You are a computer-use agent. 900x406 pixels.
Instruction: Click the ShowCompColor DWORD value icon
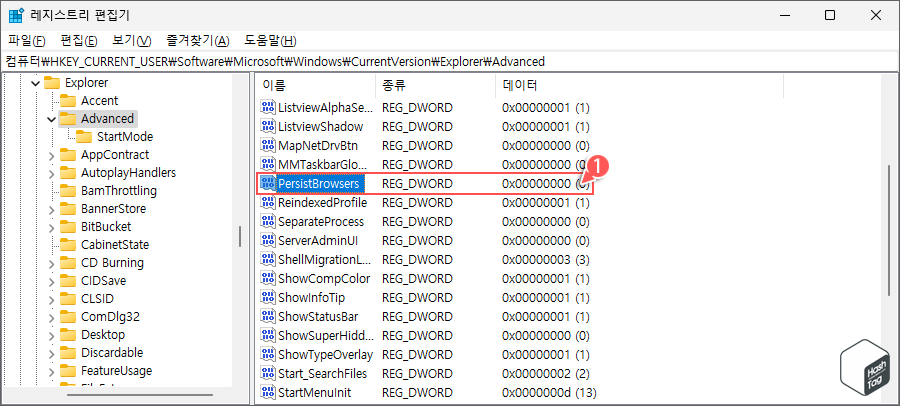point(268,279)
